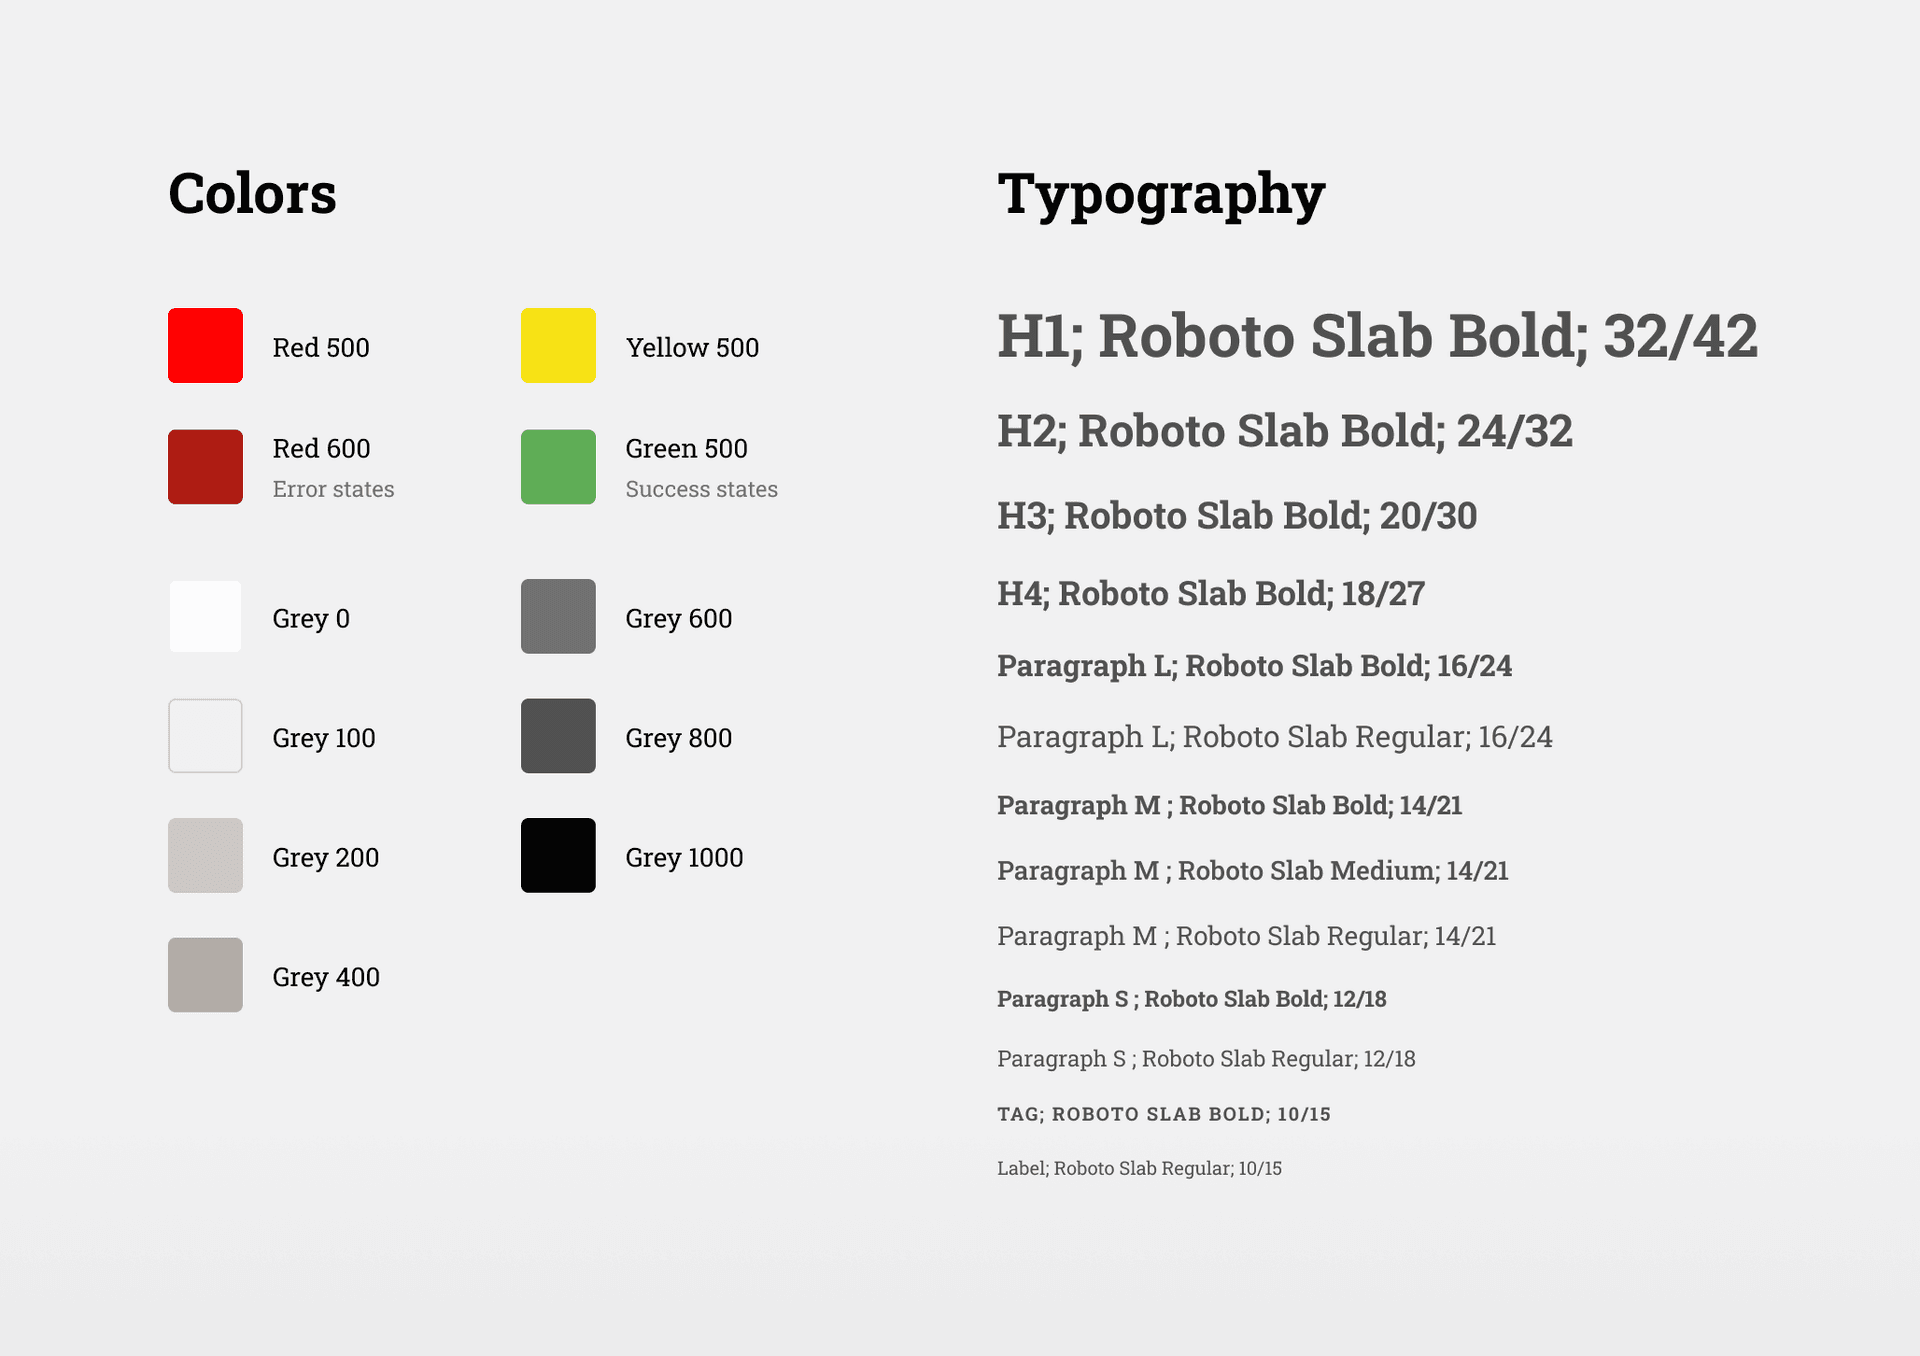Select the Grey 100 outlined swatch

coord(205,736)
